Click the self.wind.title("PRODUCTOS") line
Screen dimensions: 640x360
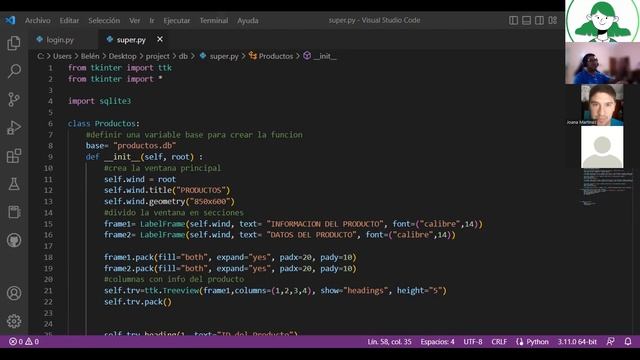(167, 190)
